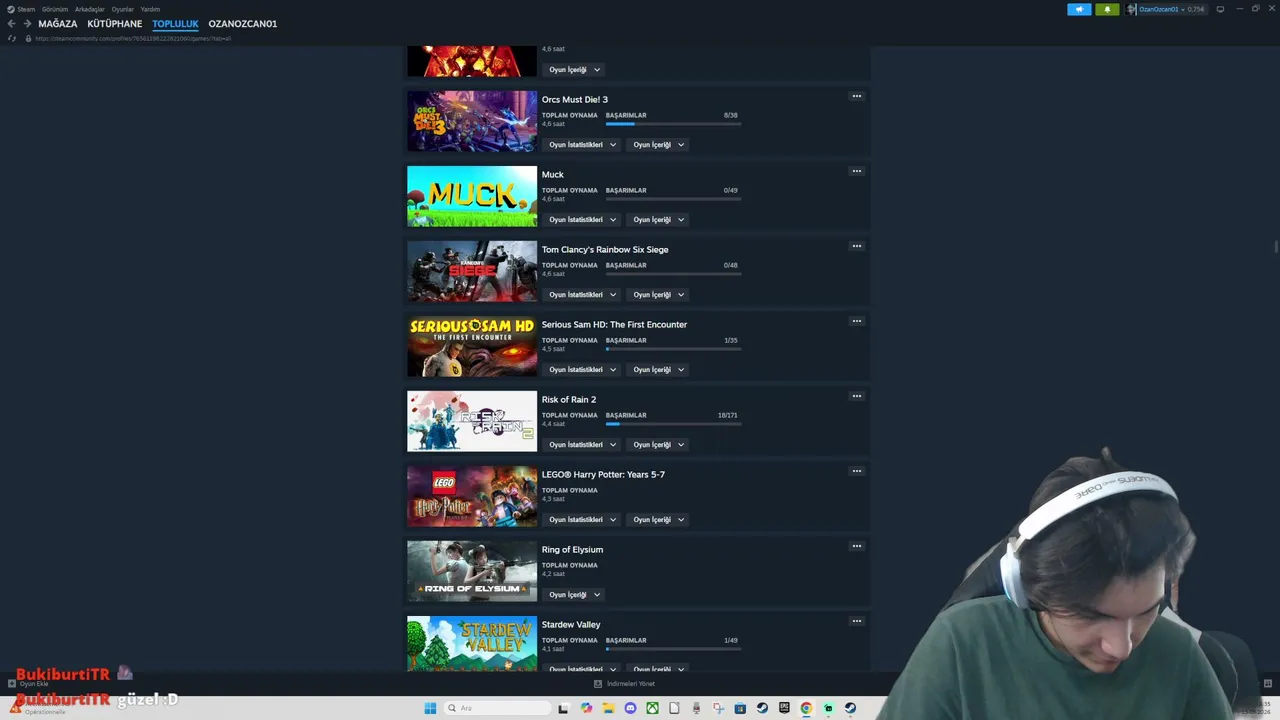
Task: Switch to the KÜTÜPHANE tab
Action: (115, 24)
